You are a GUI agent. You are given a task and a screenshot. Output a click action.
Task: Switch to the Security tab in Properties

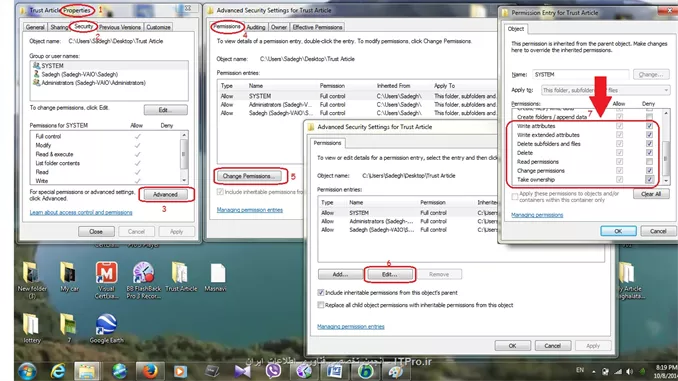83,26
